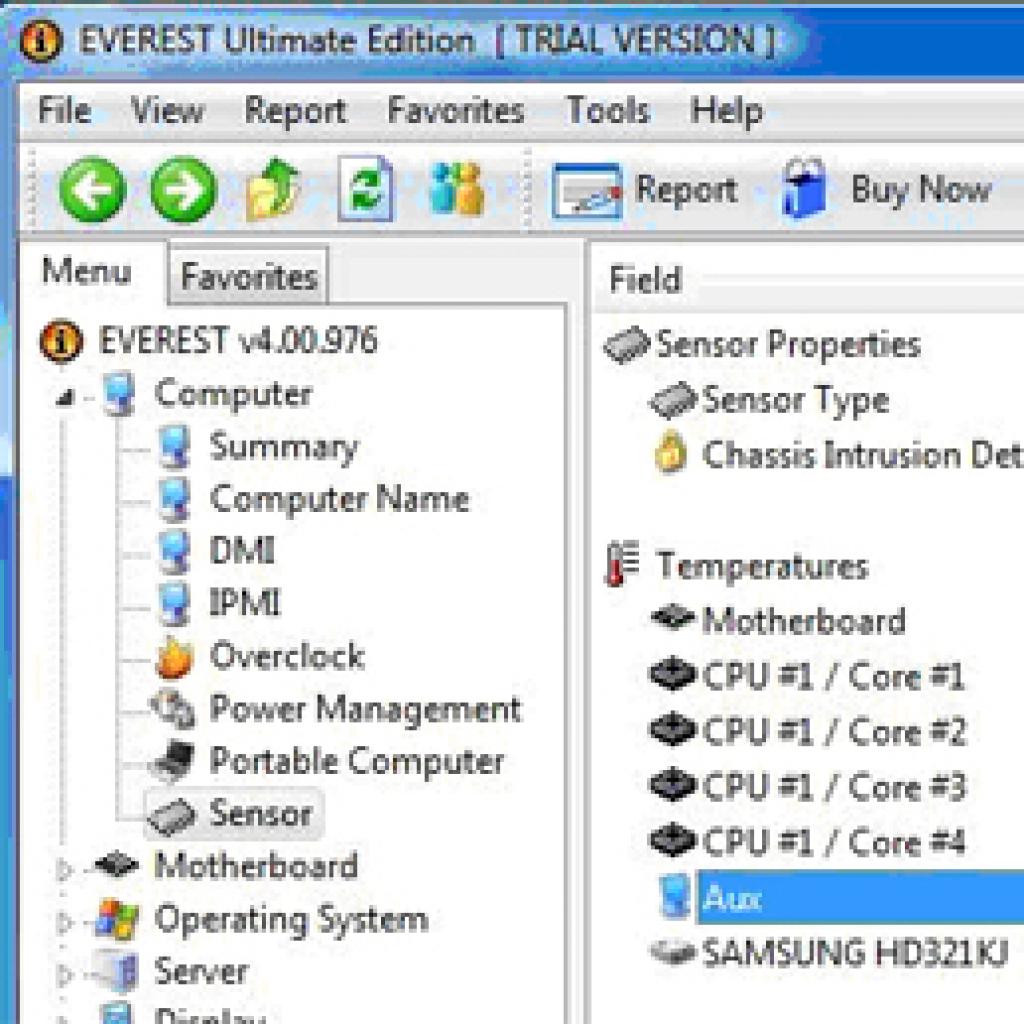Click the Buy Now button label
The image size is (1024, 1024).
click(921, 189)
